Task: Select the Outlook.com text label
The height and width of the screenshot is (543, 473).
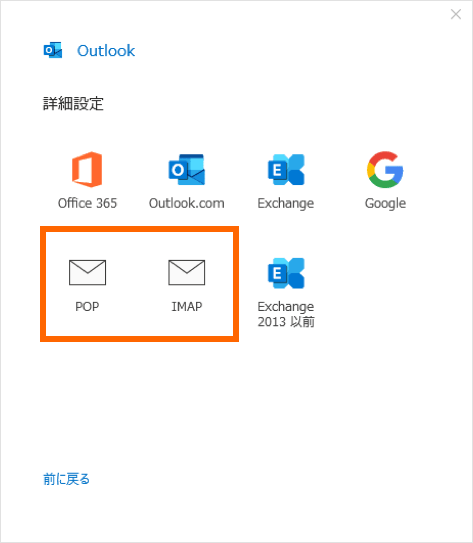Action: pos(187,203)
